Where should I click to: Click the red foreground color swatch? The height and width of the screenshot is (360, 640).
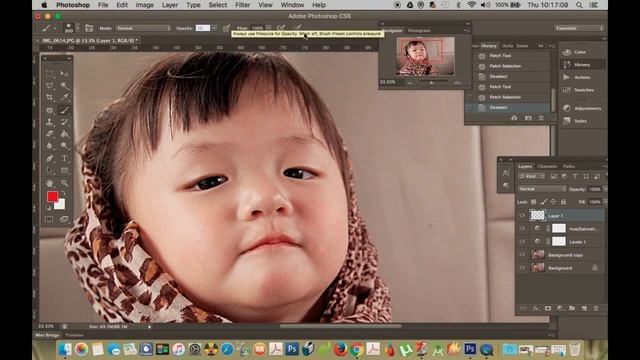click(52, 197)
